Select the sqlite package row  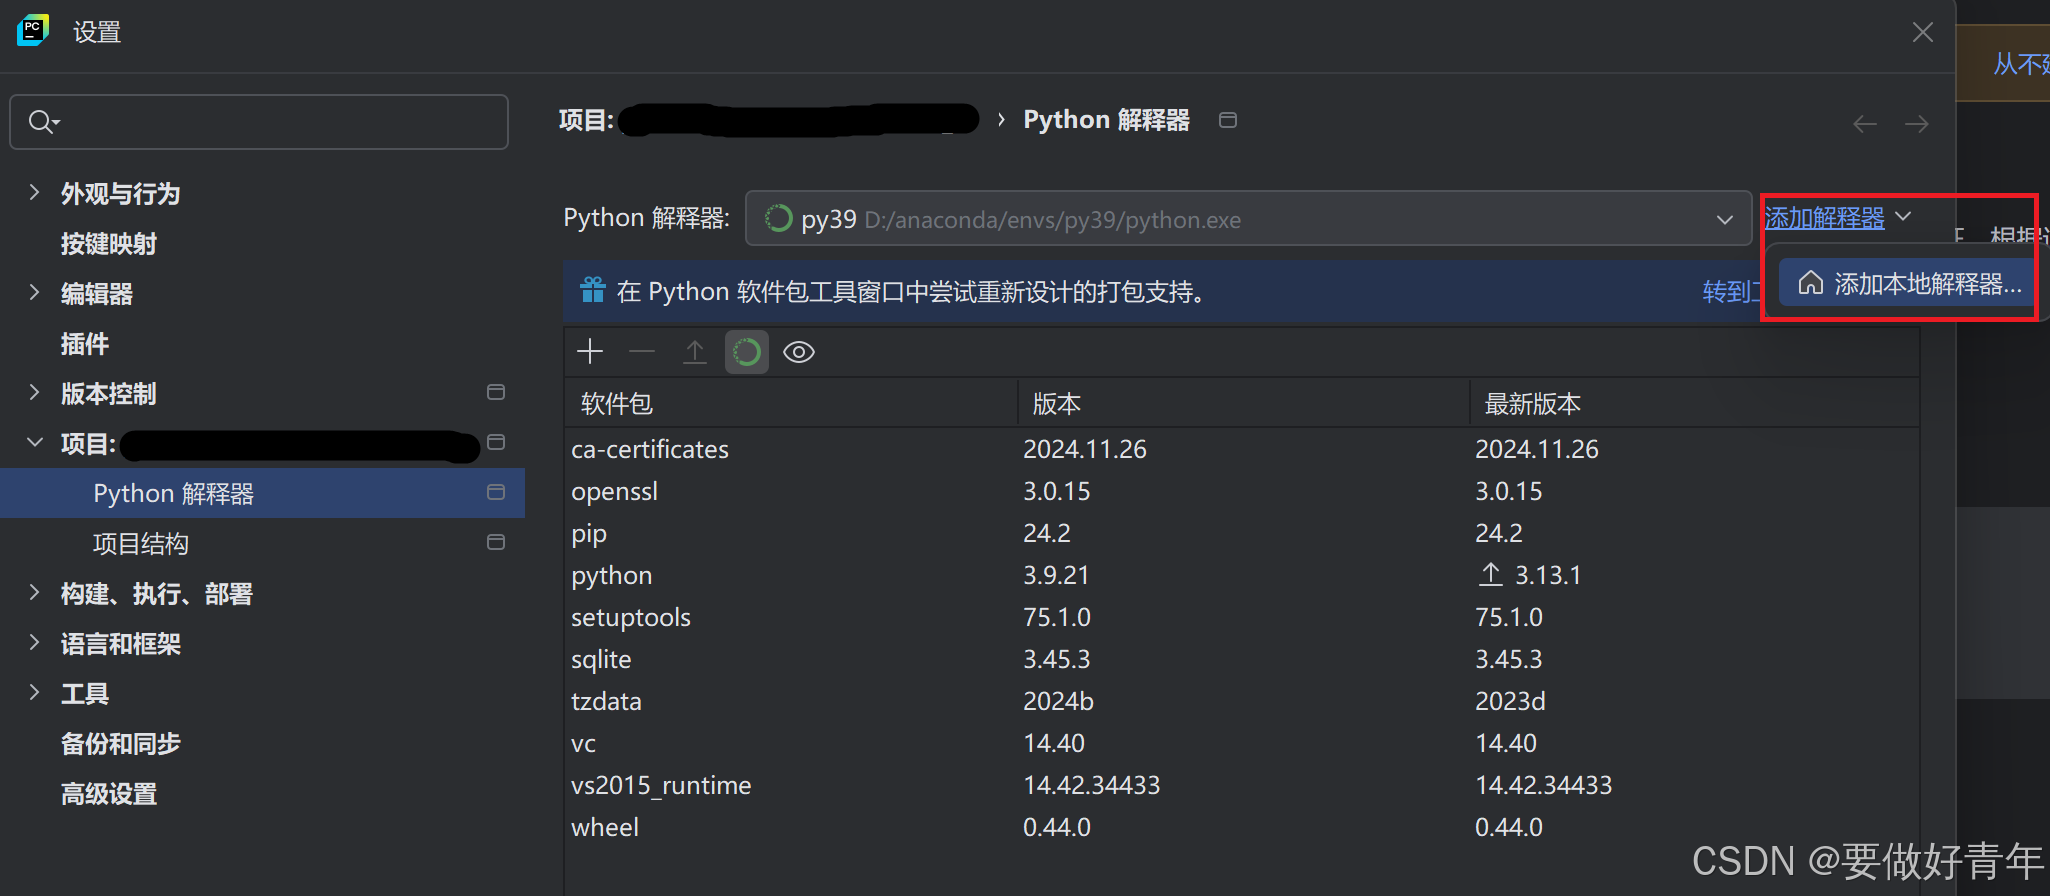pyautogui.click(x=1241, y=659)
